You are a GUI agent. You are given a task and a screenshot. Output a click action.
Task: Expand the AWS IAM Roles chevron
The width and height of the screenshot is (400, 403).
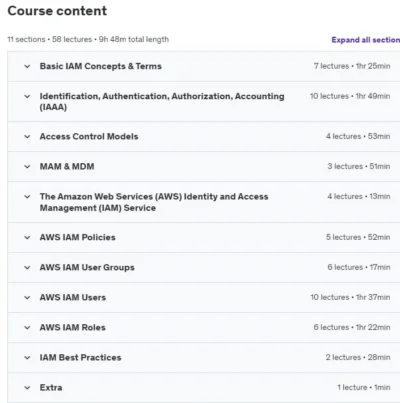click(27, 328)
